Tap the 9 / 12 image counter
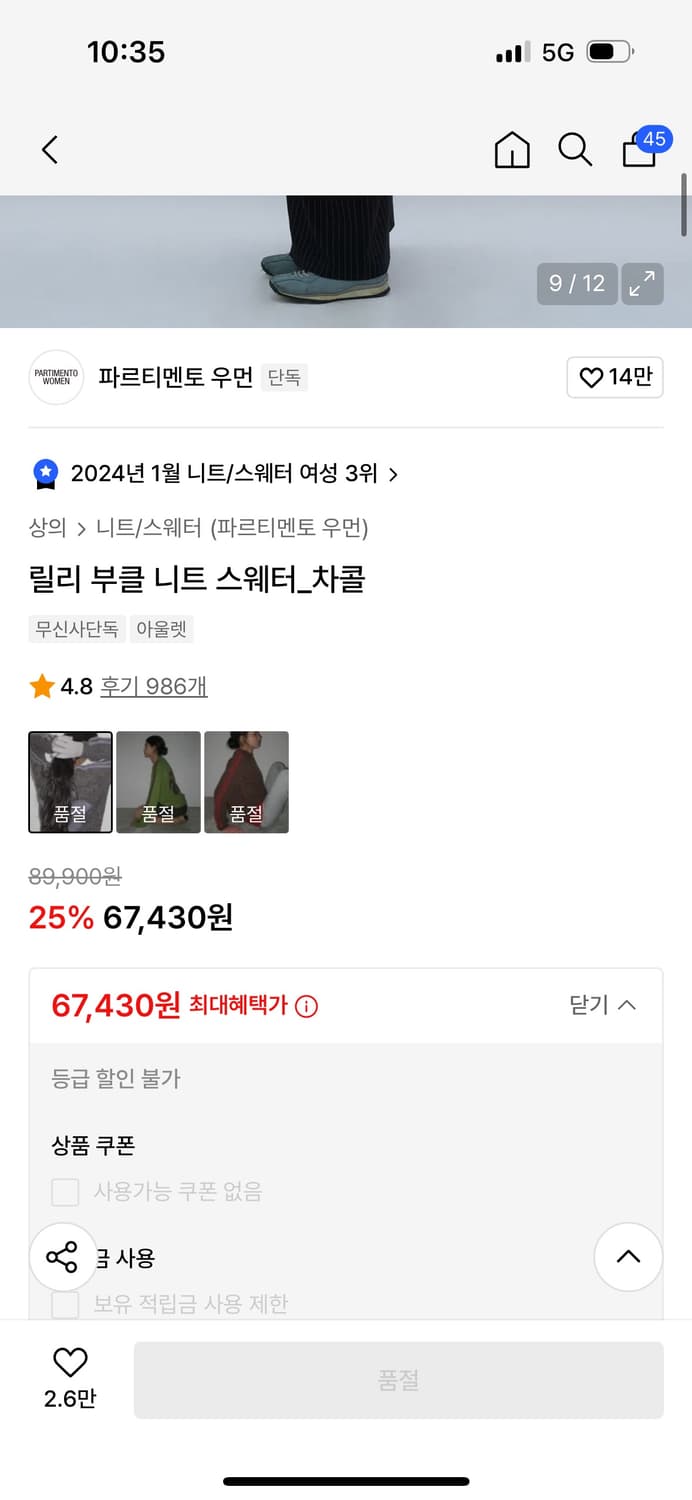The width and height of the screenshot is (692, 1500). click(577, 284)
